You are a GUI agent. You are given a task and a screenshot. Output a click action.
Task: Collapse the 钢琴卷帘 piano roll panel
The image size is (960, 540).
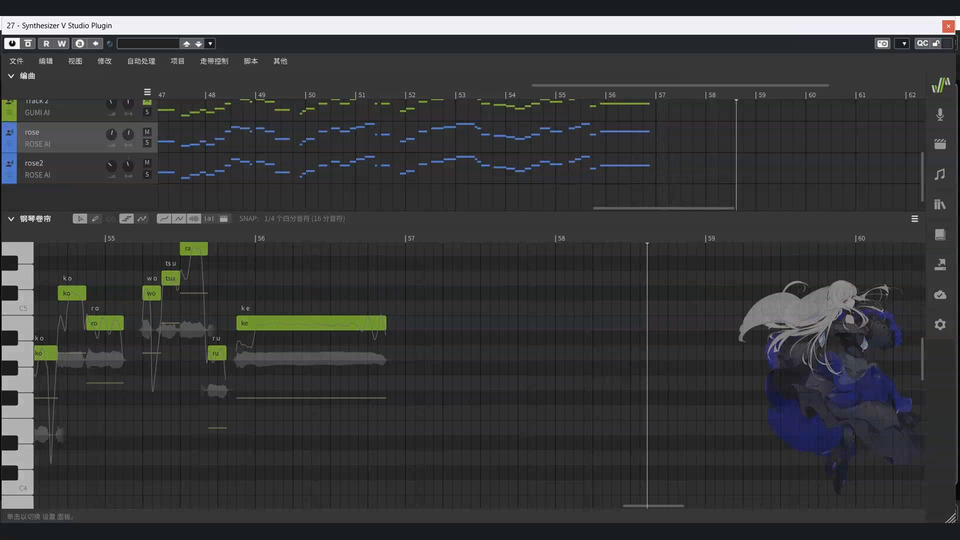tap(11, 219)
